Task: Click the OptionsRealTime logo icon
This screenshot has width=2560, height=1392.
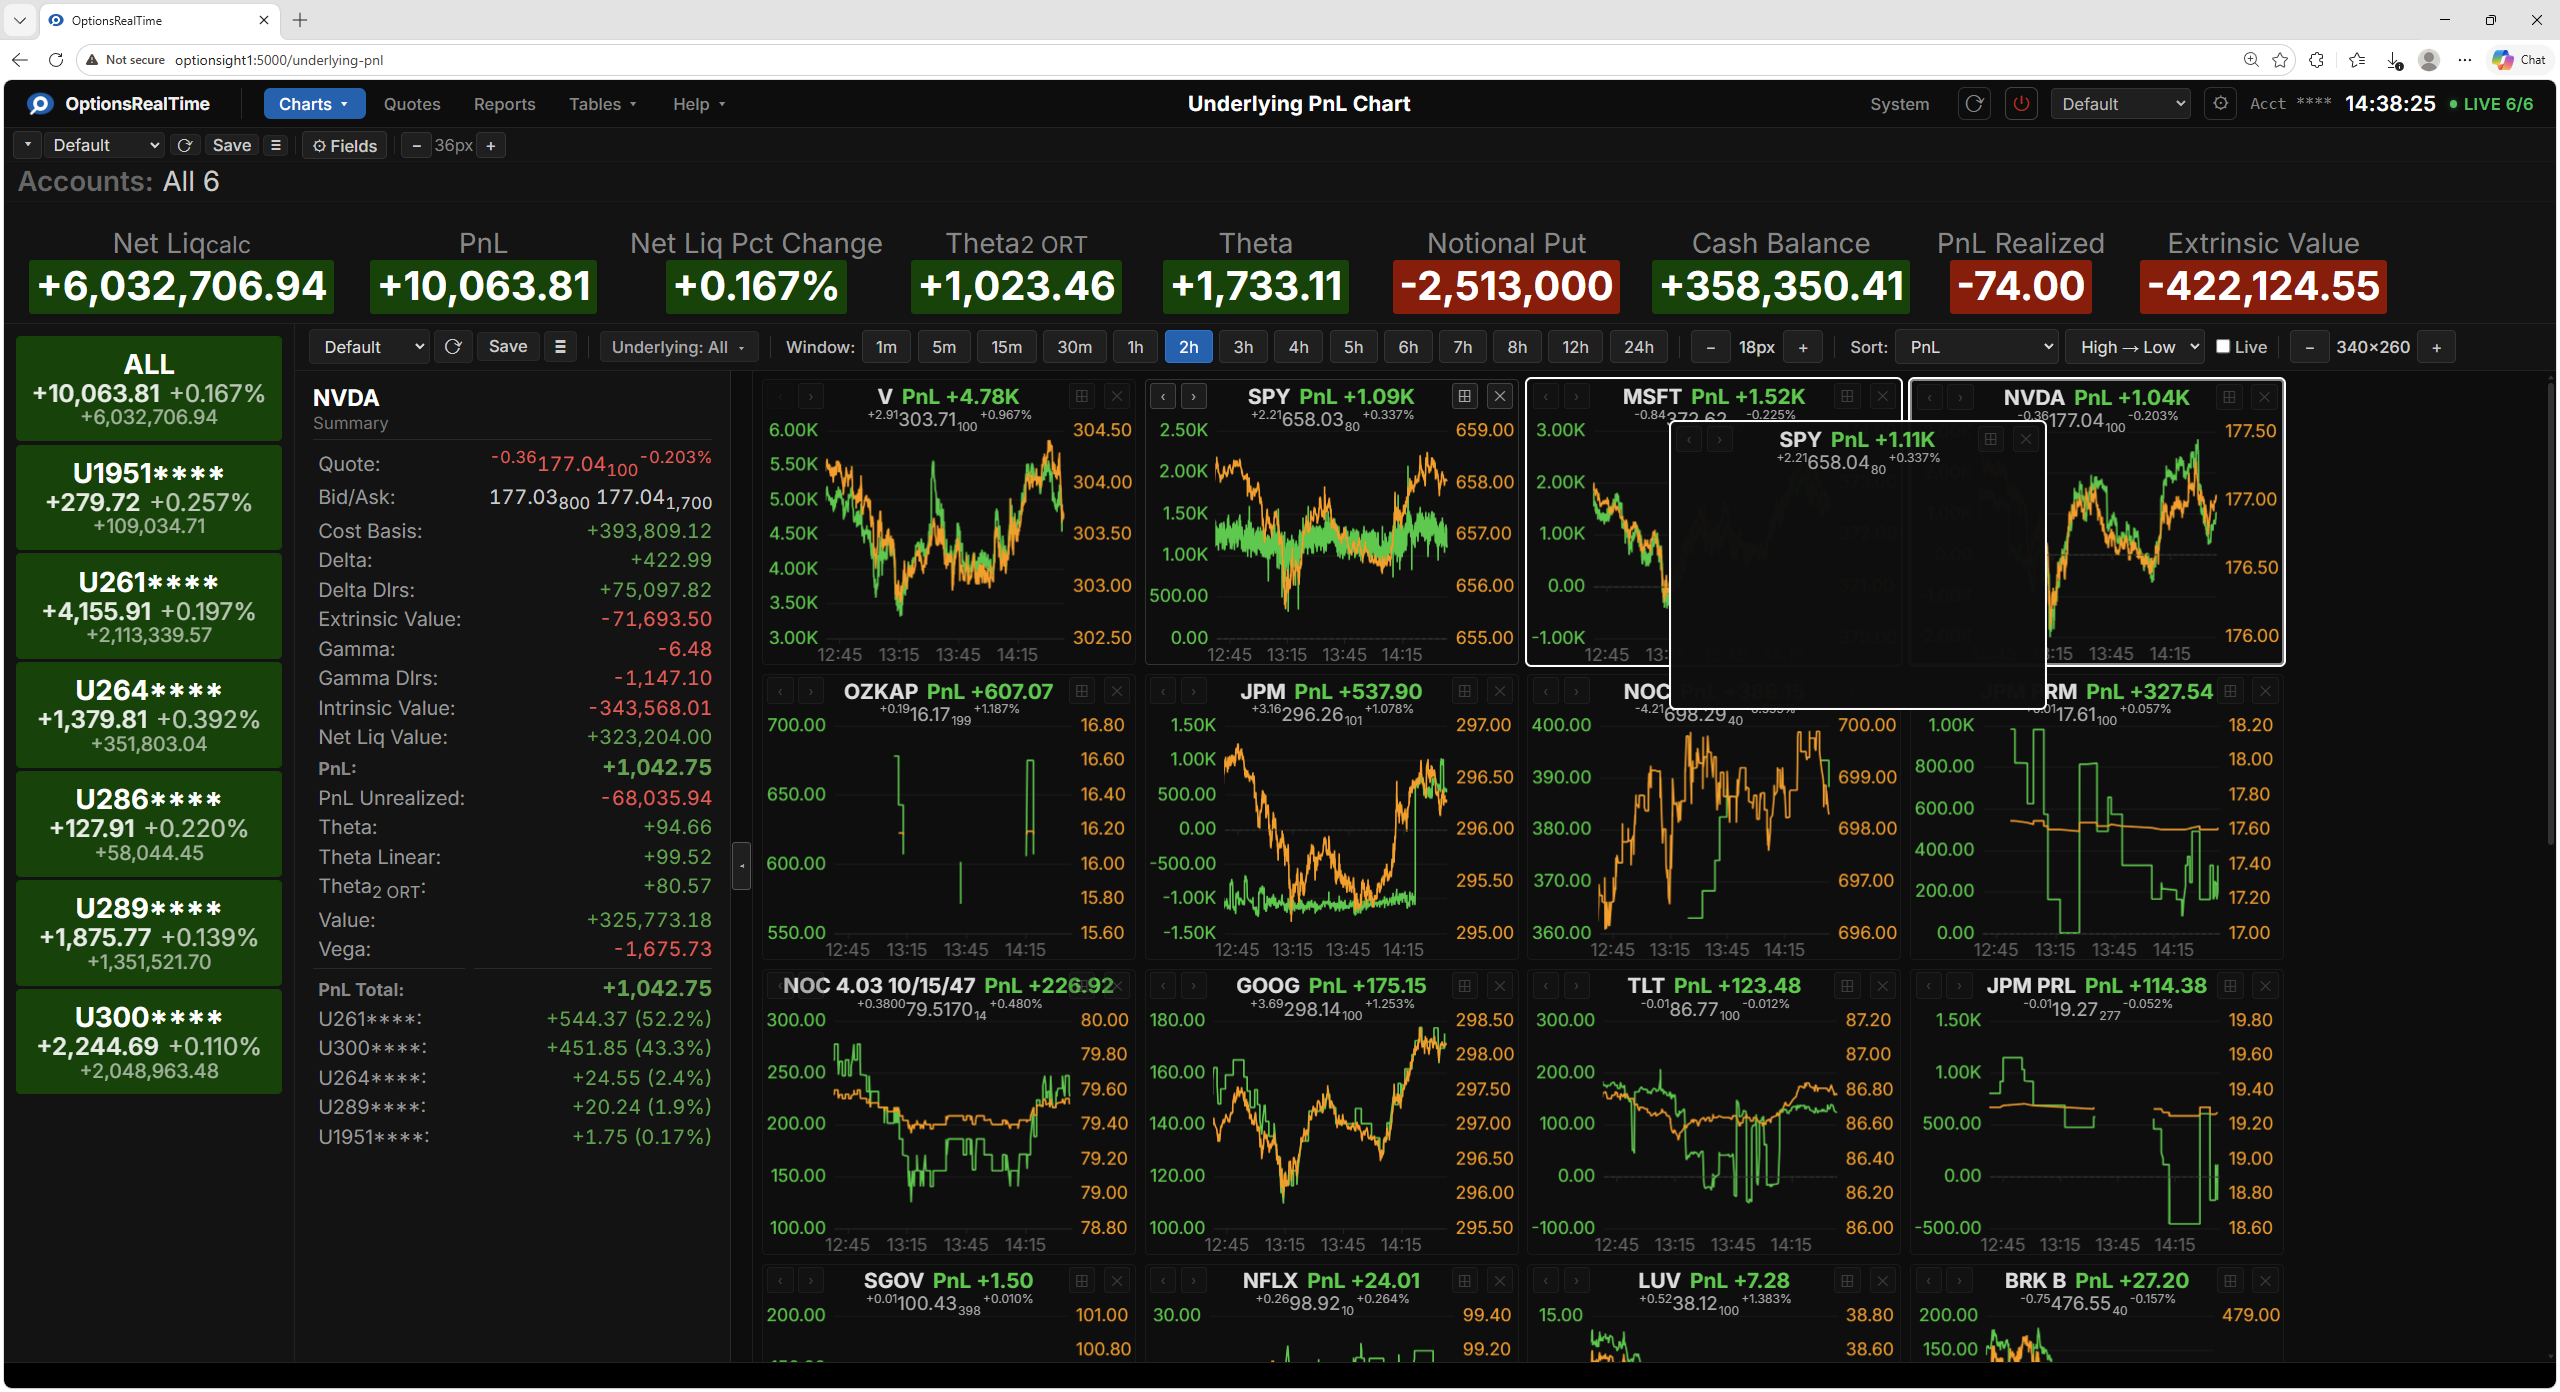Action: [x=40, y=104]
